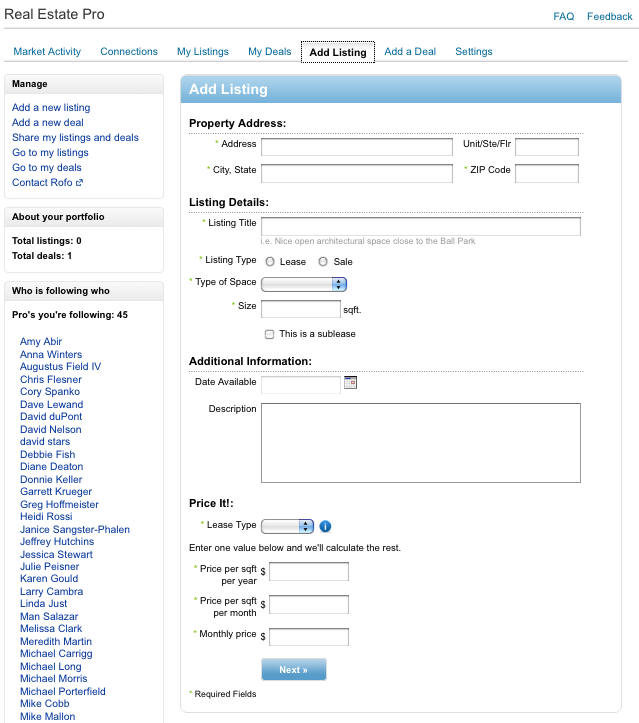
Task: Open Anna Winters' profile
Action: pyautogui.click(x=51, y=355)
